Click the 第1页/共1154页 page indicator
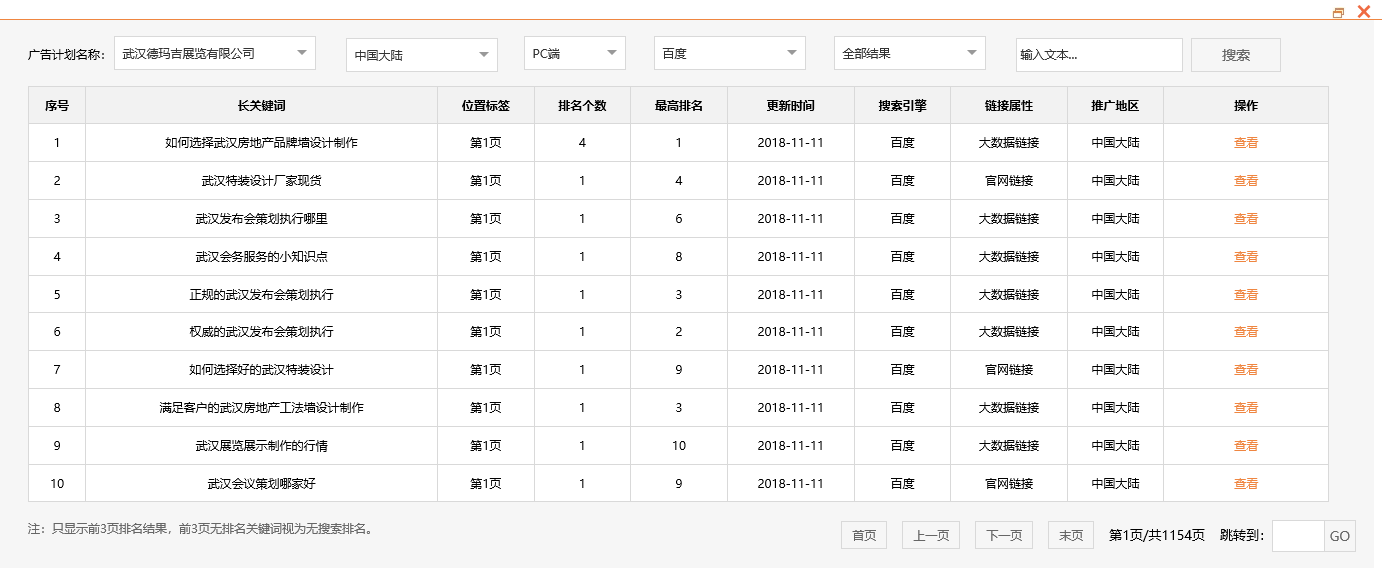The width and height of the screenshot is (1382, 568). [1157, 535]
